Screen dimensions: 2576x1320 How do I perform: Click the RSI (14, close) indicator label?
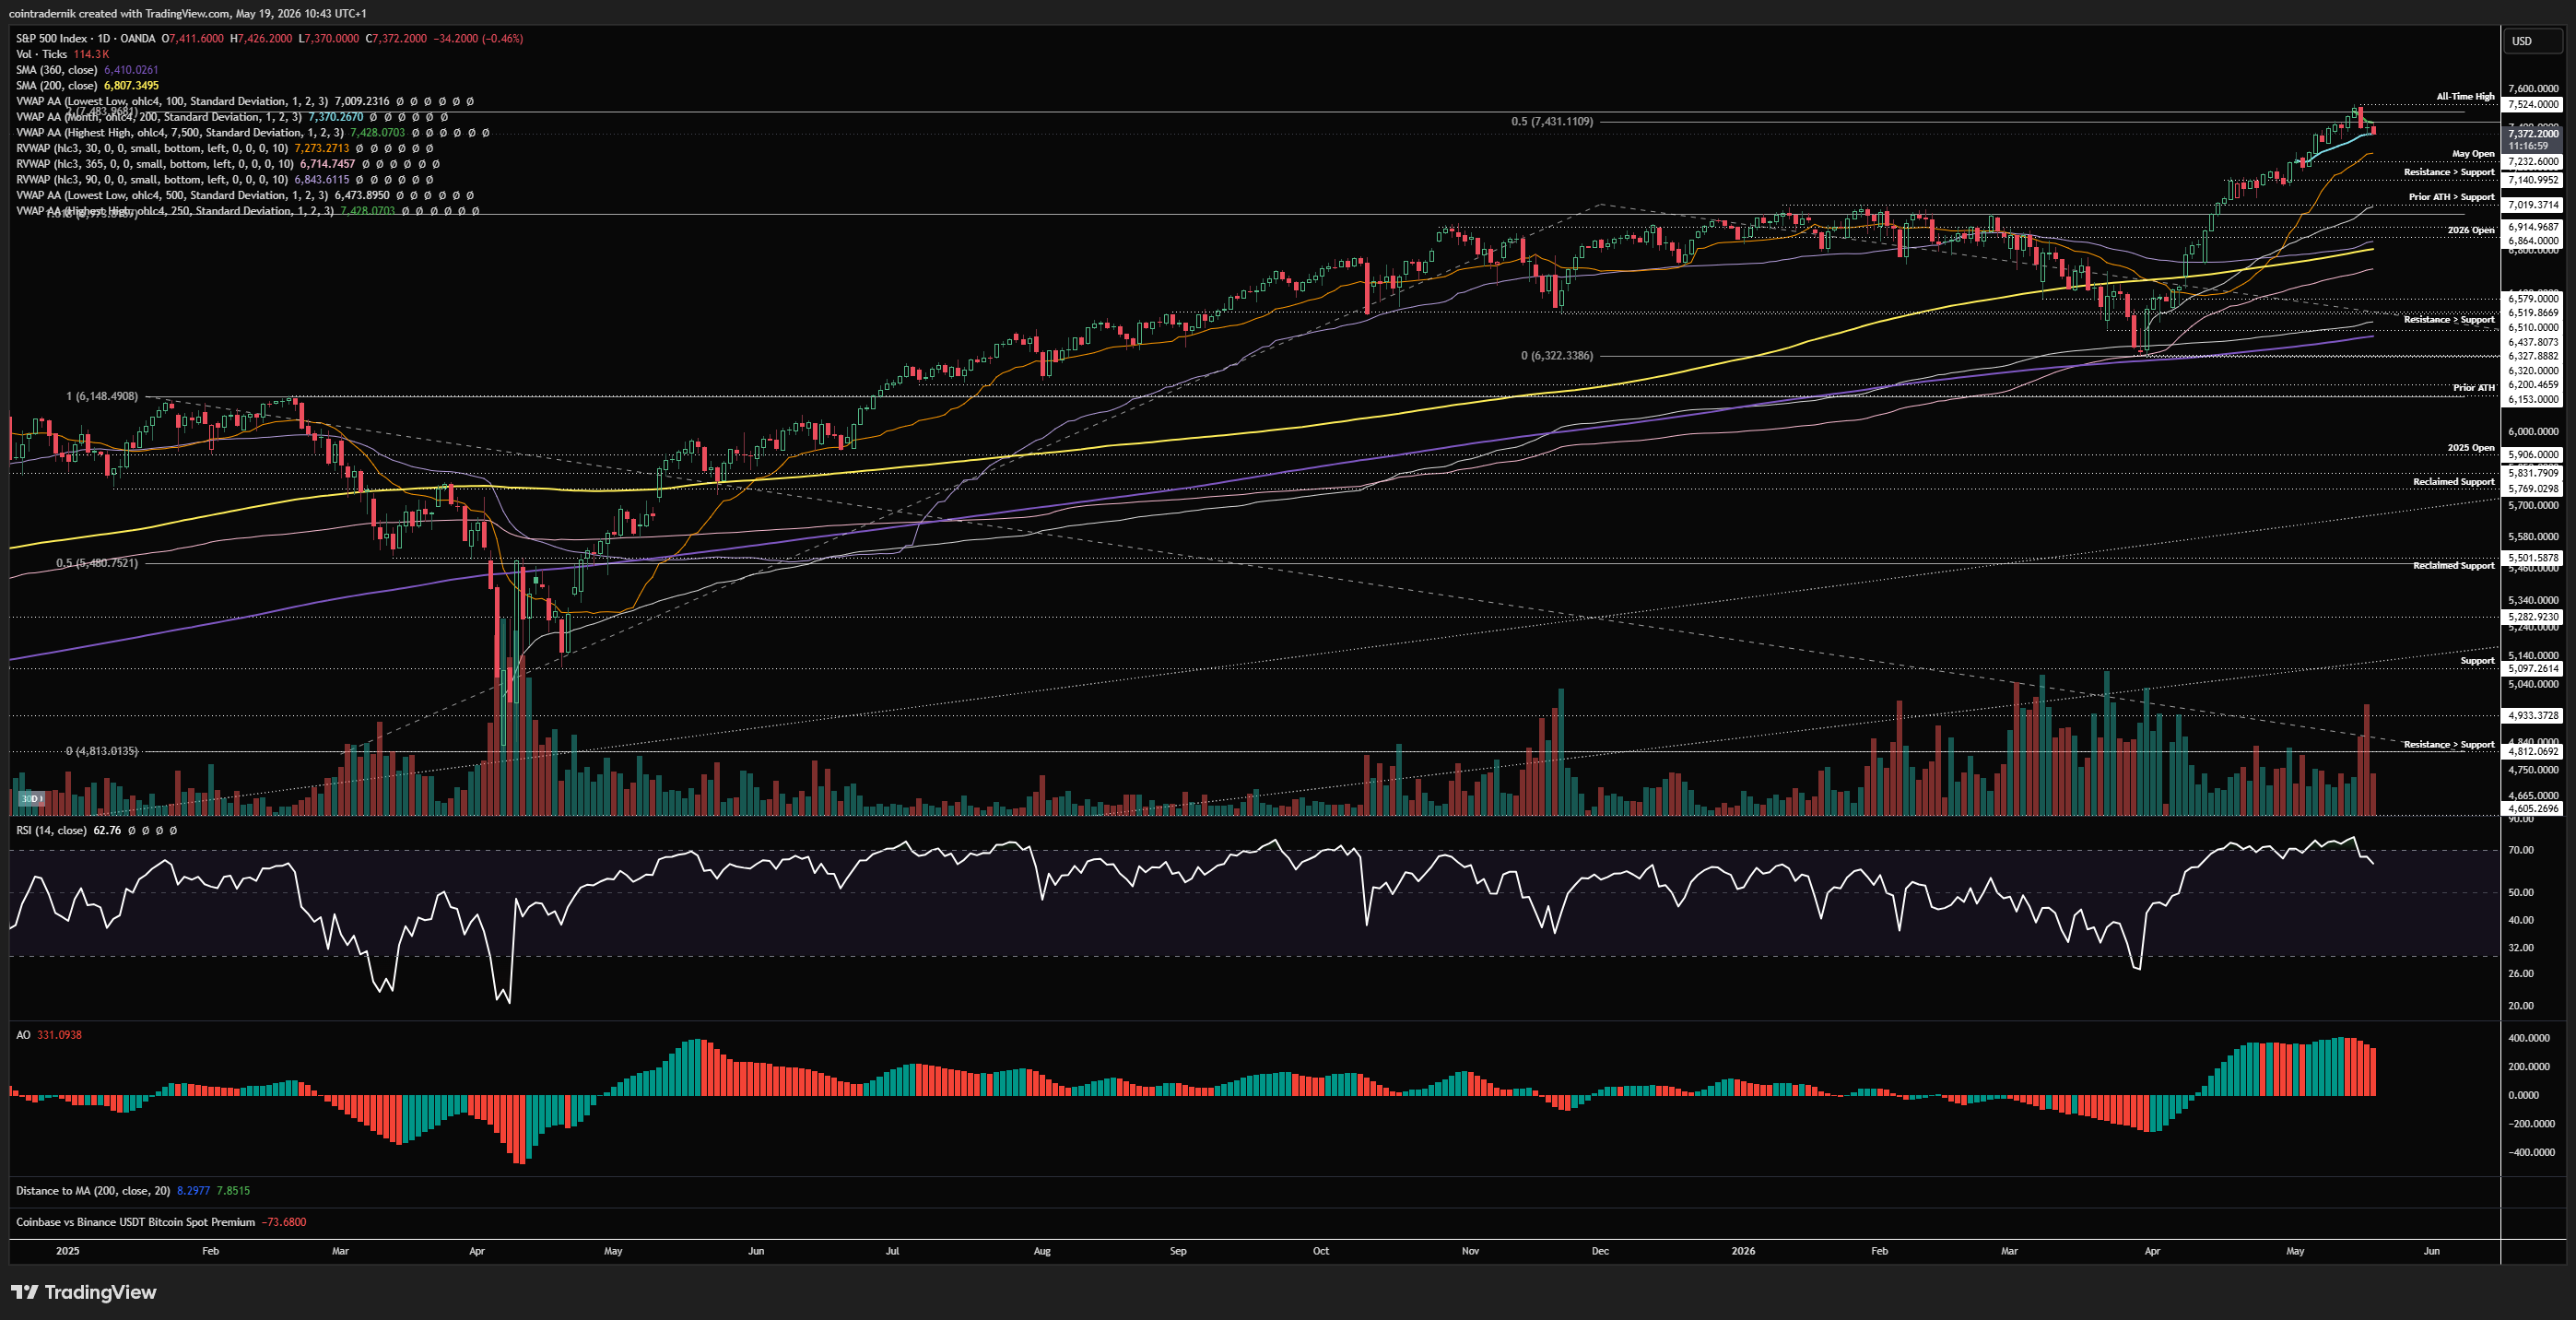click(x=51, y=830)
